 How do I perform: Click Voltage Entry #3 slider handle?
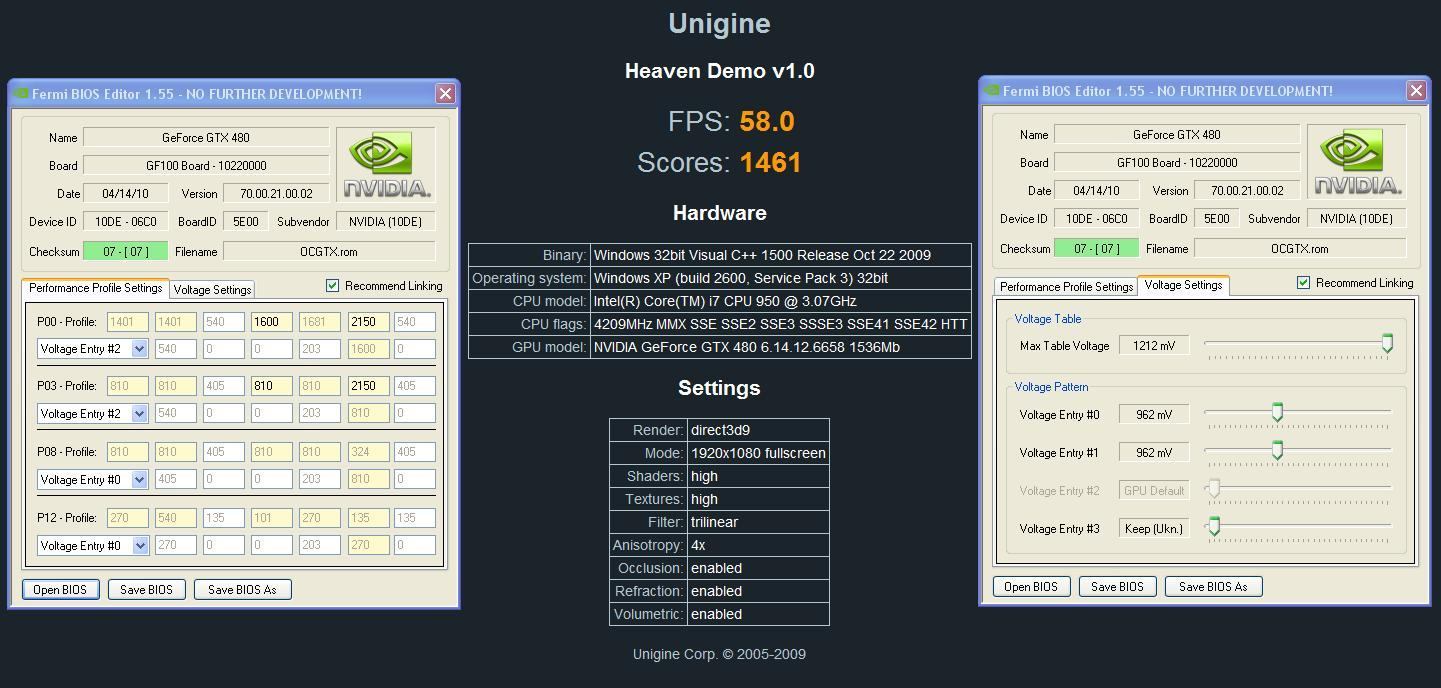click(x=1214, y=526)
